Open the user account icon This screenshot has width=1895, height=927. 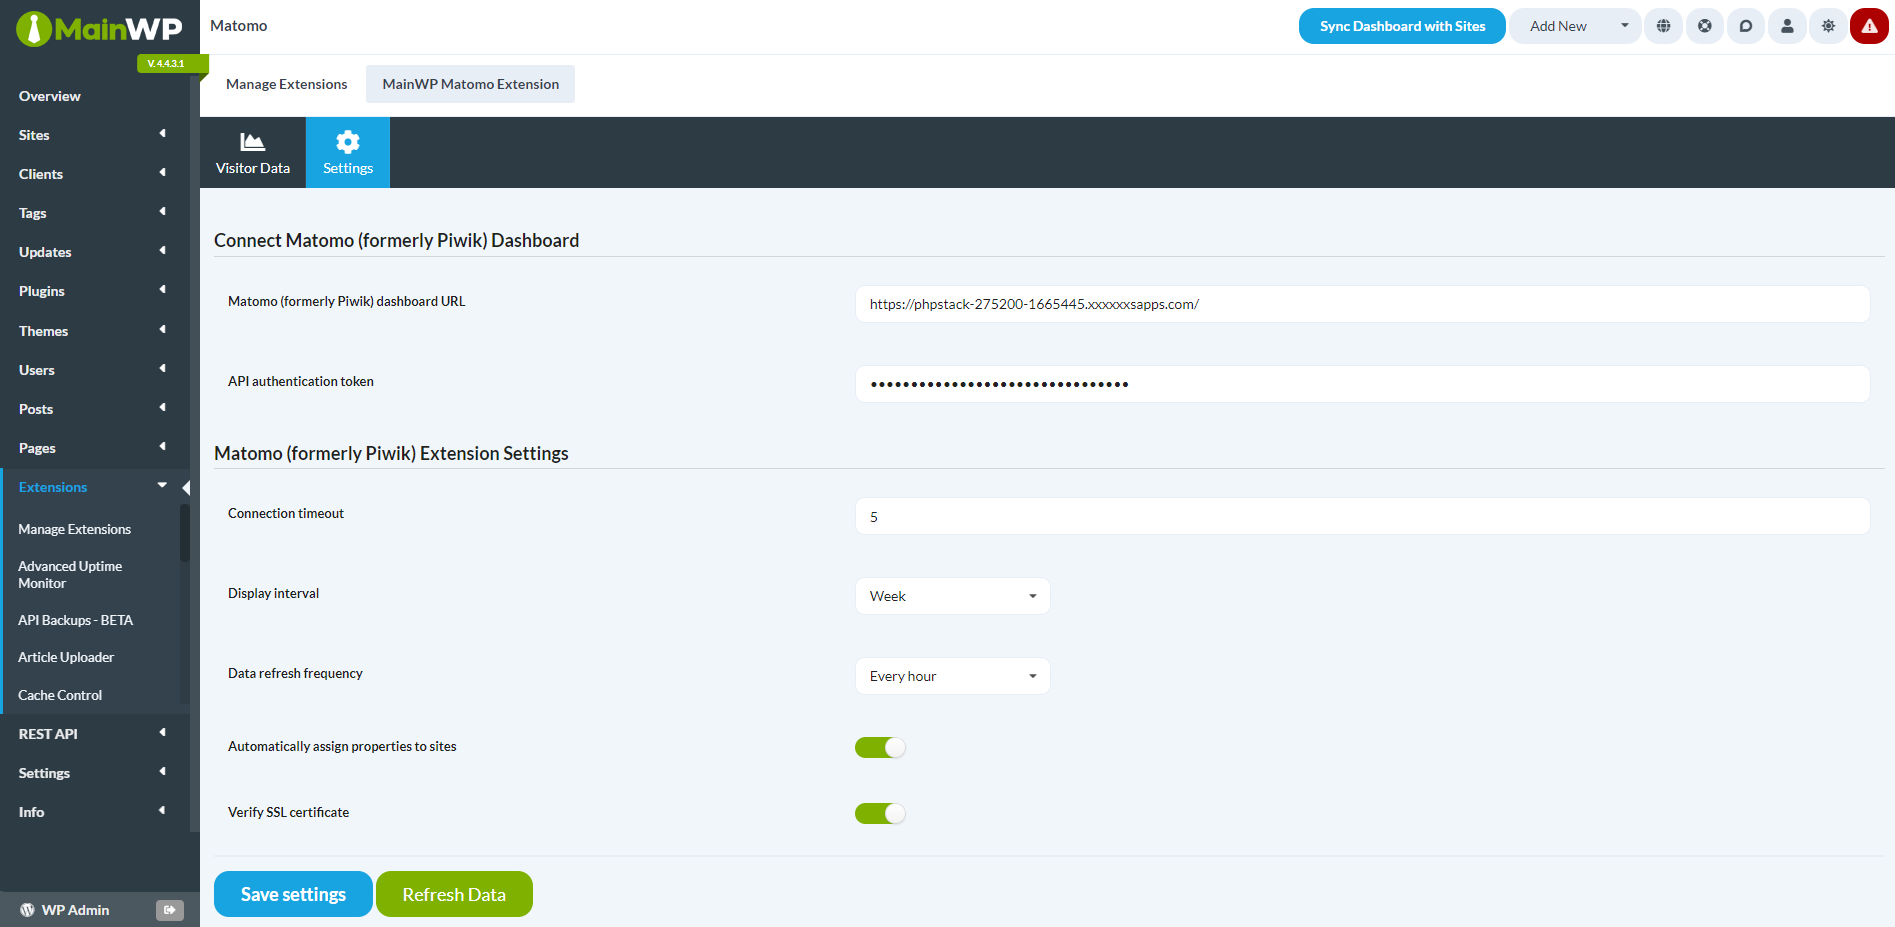1787,26
